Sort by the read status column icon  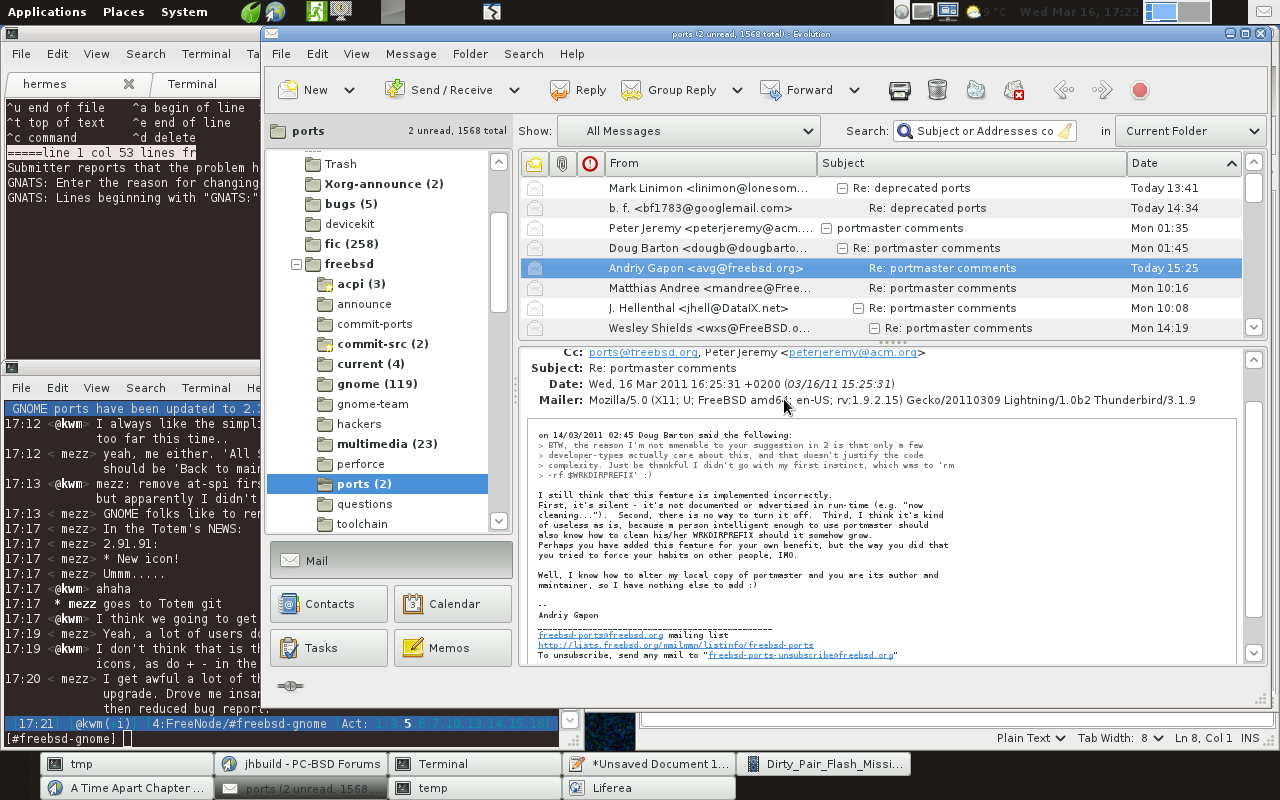point(534,163)
